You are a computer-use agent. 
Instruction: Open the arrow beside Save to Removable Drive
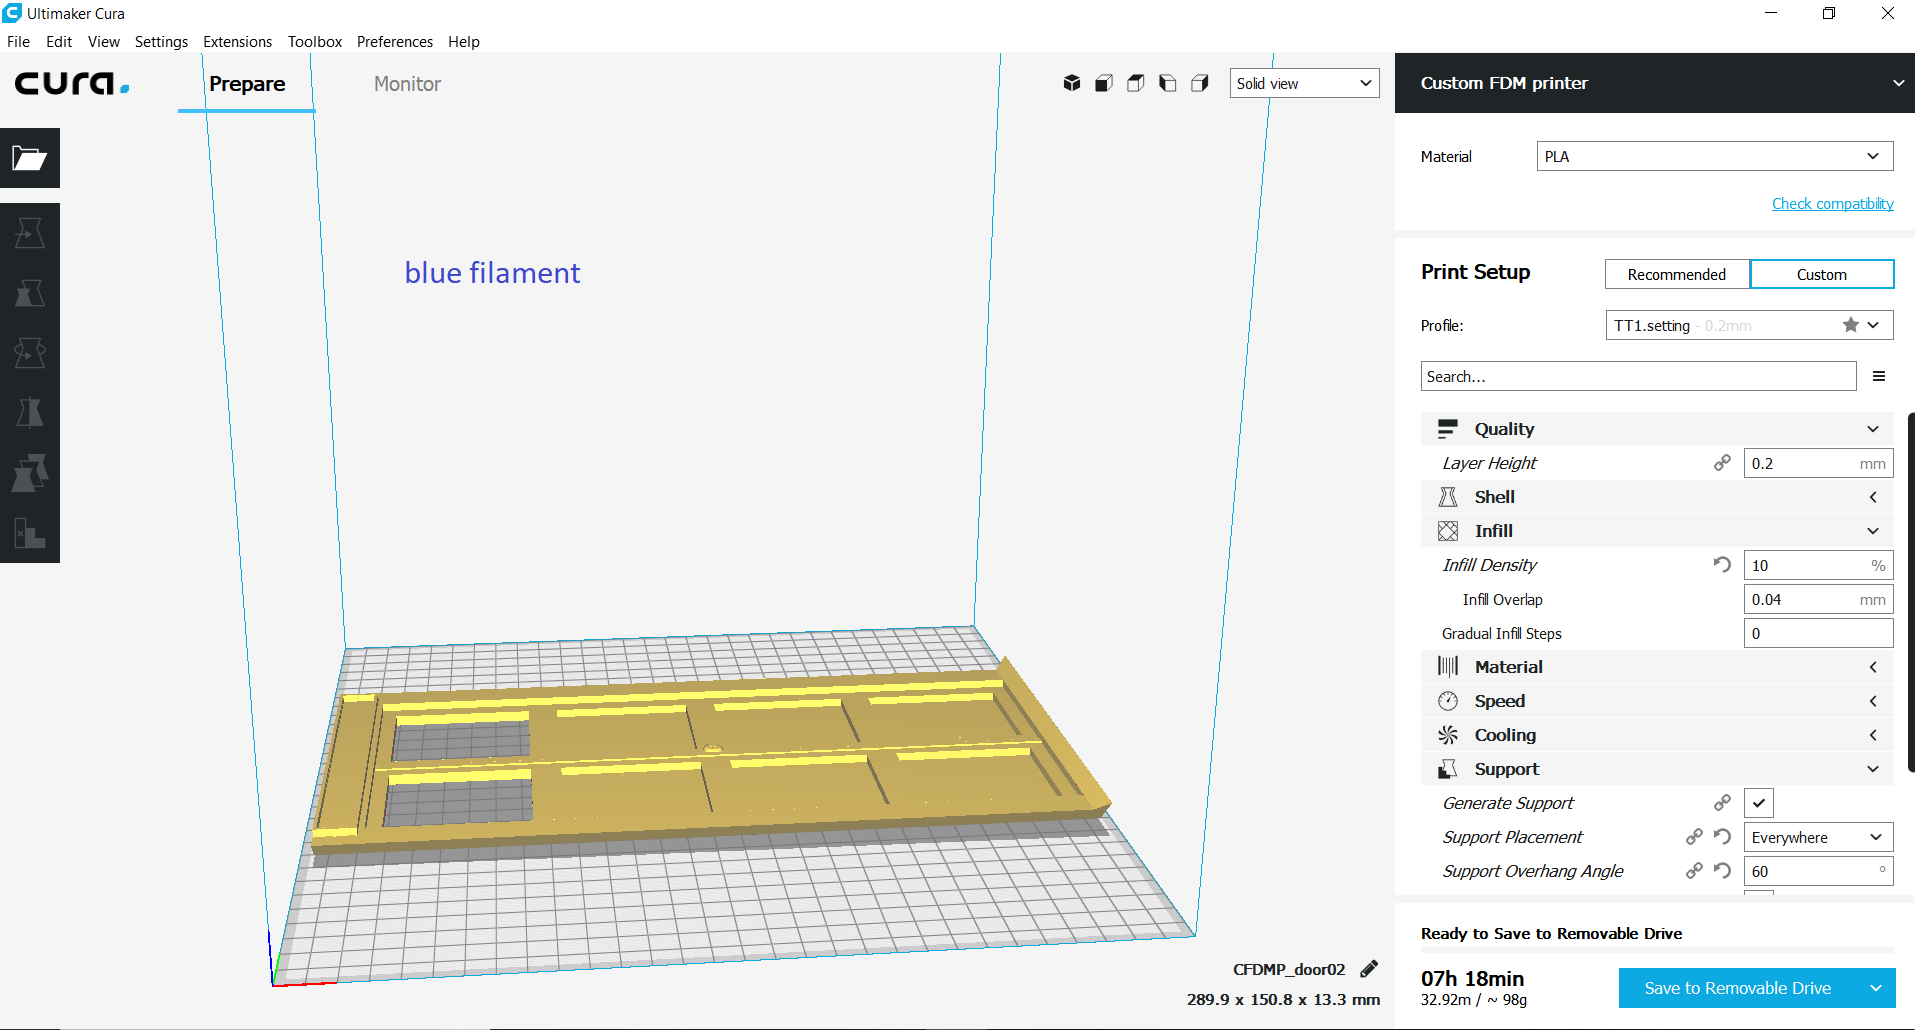(x=1876, y=988)
